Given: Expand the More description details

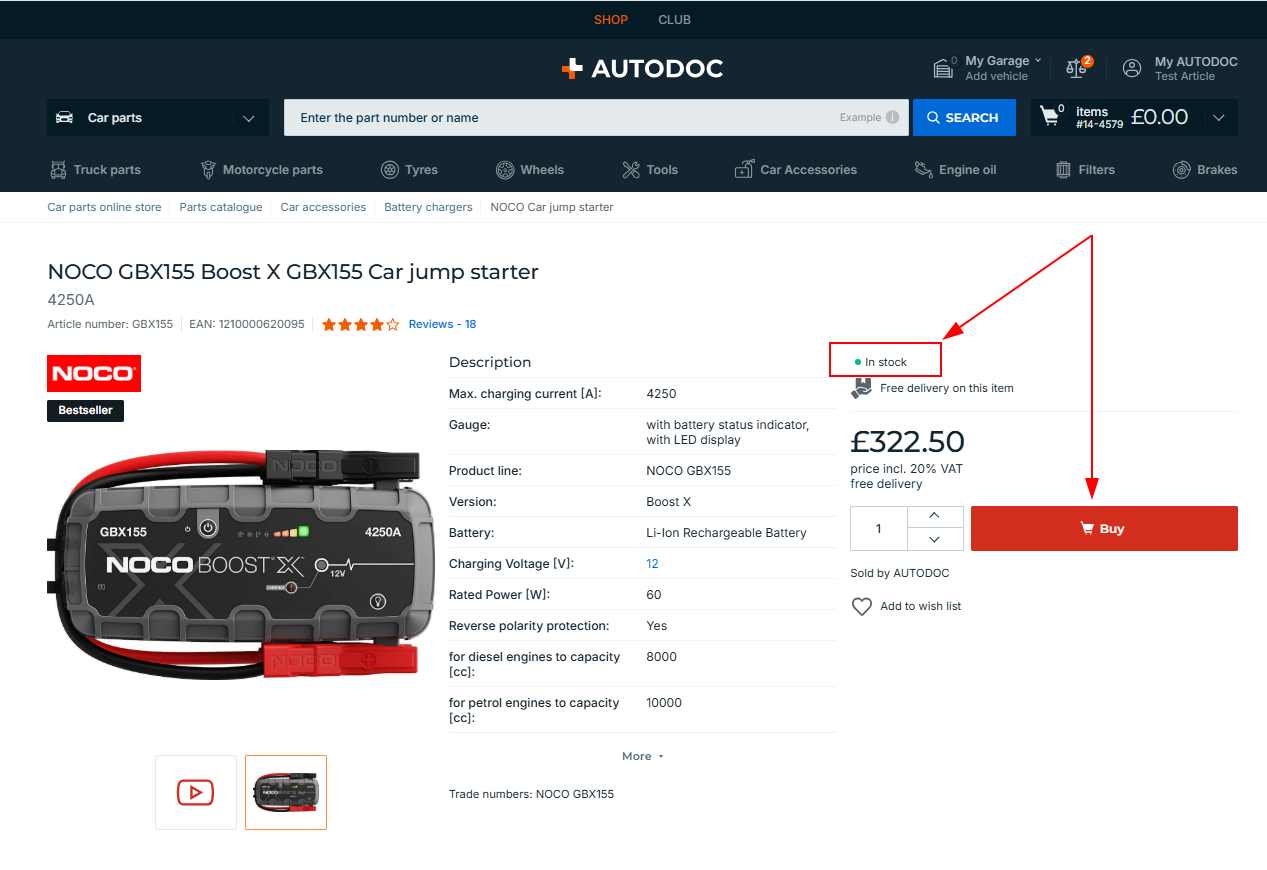Looking at the screenshot, I should pos(642,756).
